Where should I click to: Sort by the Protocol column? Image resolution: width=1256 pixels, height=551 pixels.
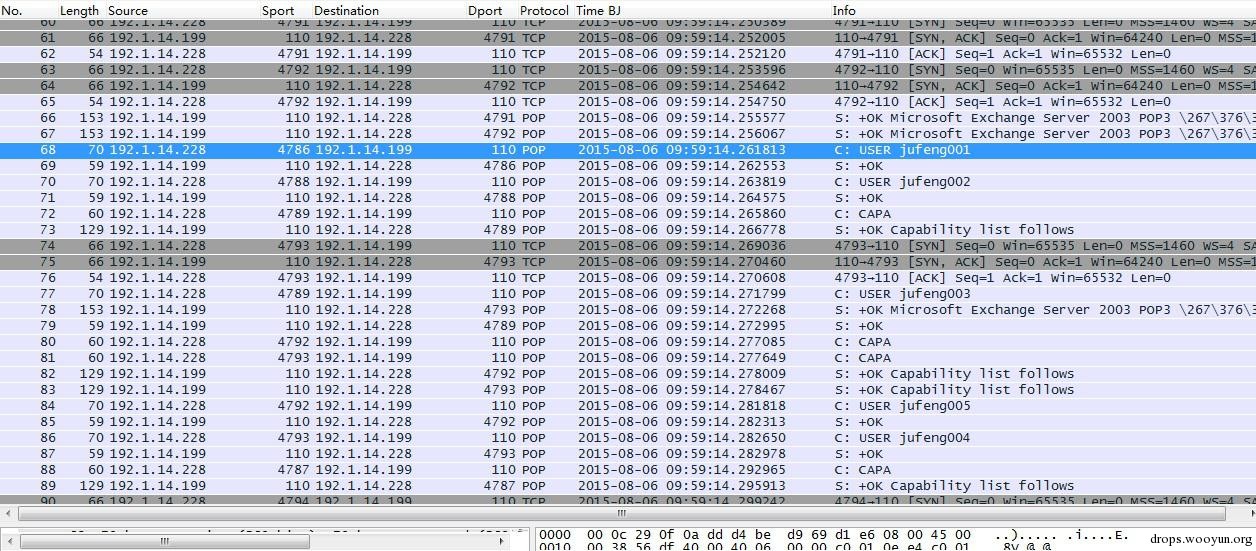click(x=544, y=10)
